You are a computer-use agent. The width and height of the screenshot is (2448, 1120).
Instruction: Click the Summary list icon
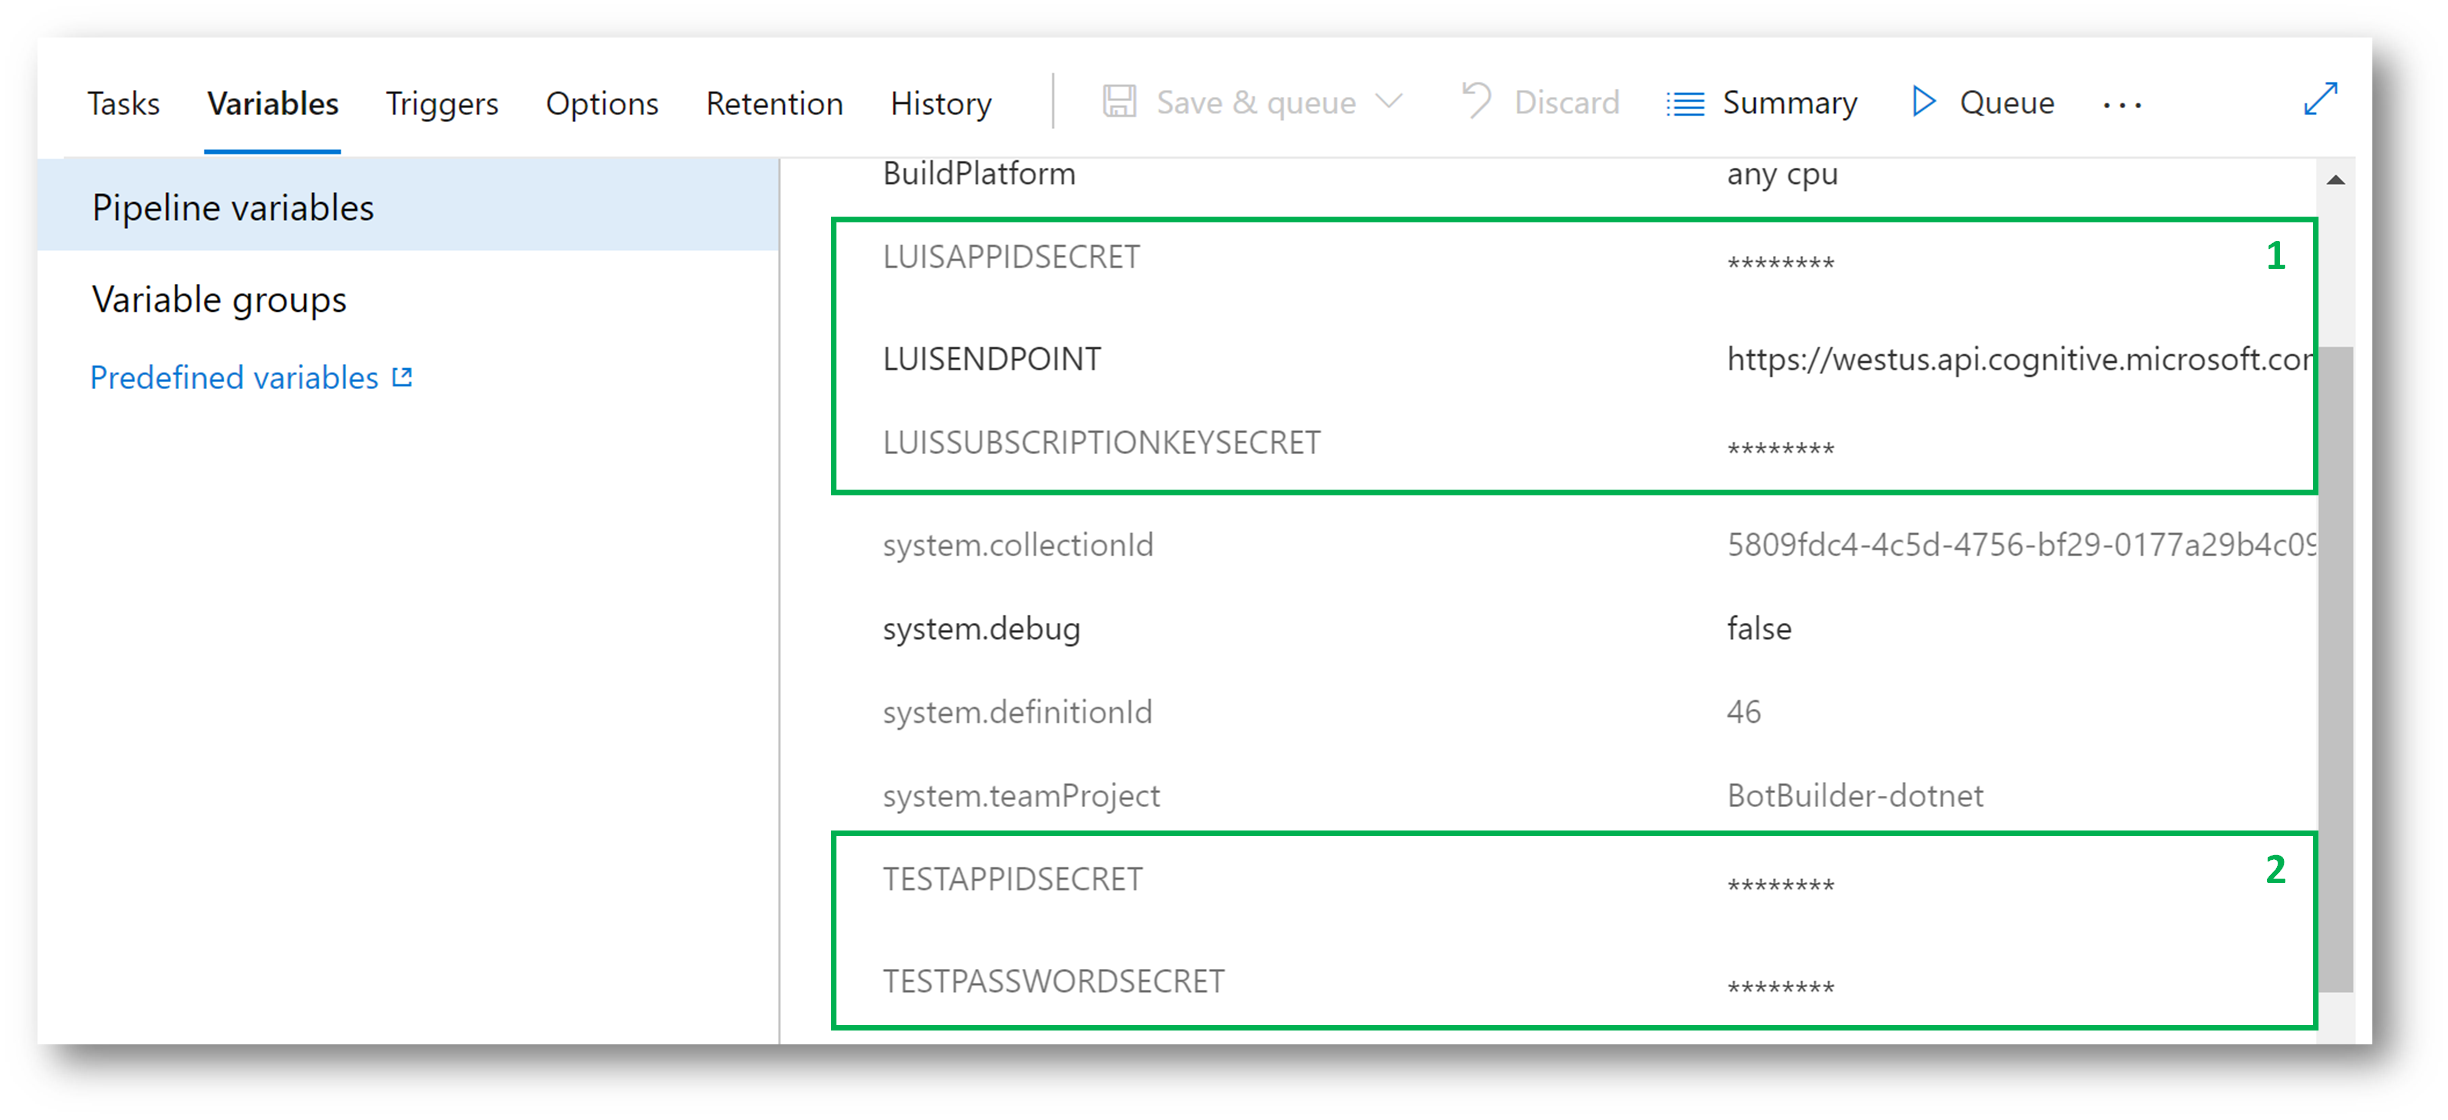[1685, 103]
